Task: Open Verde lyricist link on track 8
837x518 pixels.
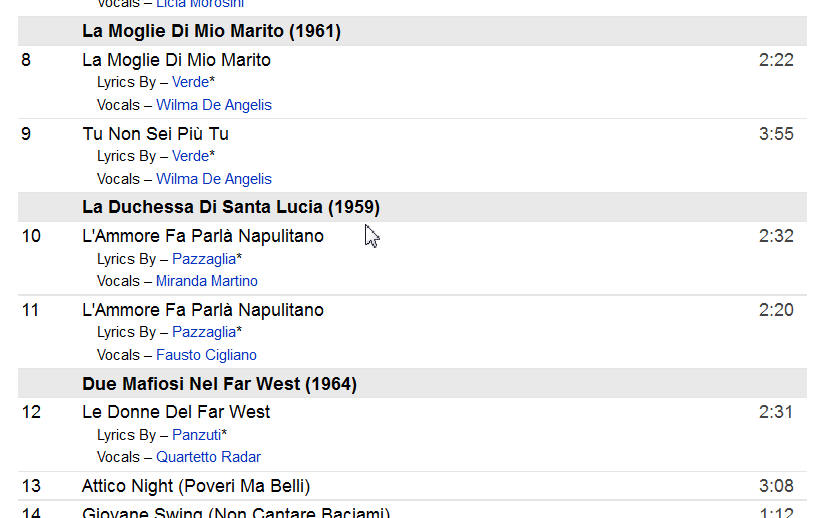Action: pyautogui.click(x=190, y=82)
